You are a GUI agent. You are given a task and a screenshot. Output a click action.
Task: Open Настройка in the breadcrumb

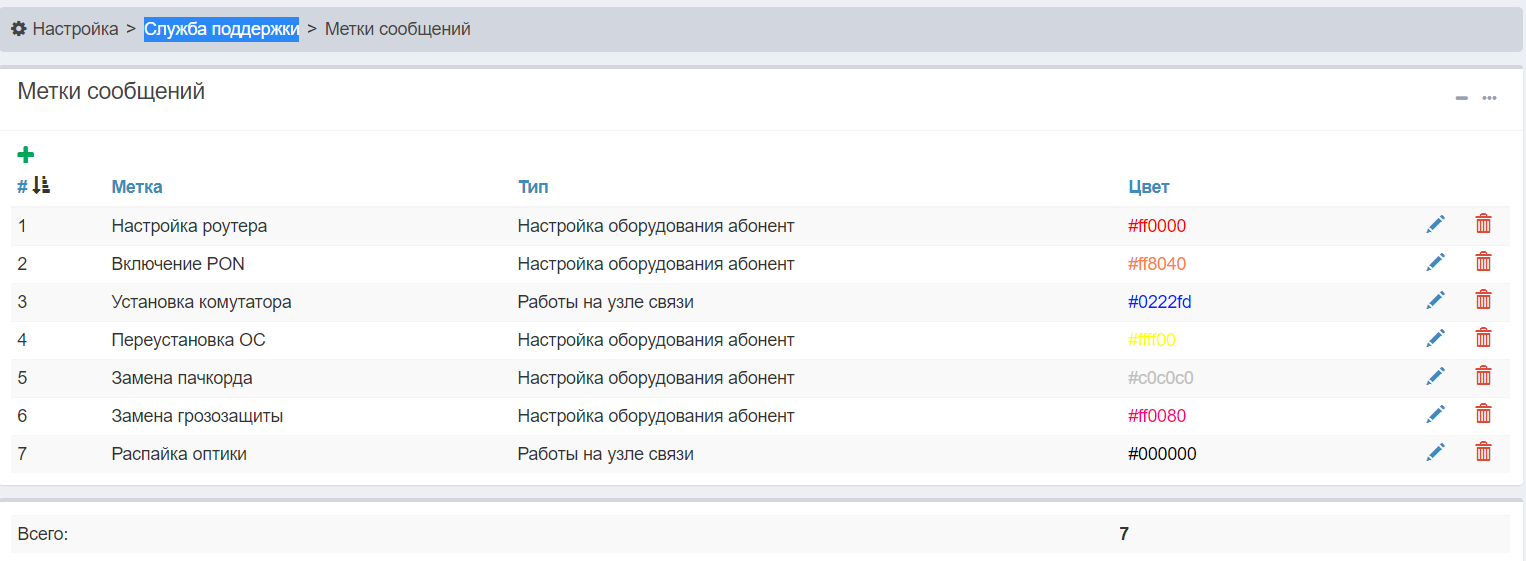(x=75, y=29)
